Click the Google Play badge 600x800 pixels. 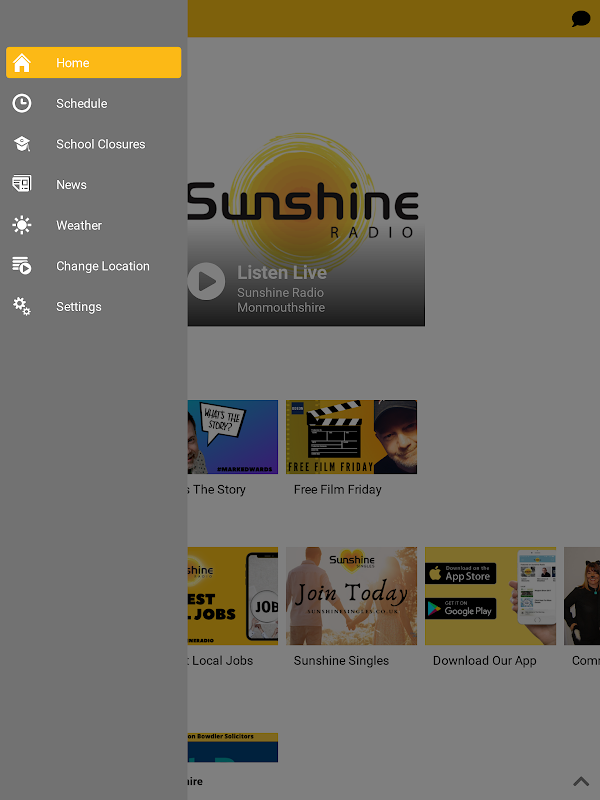pos(461,608)
